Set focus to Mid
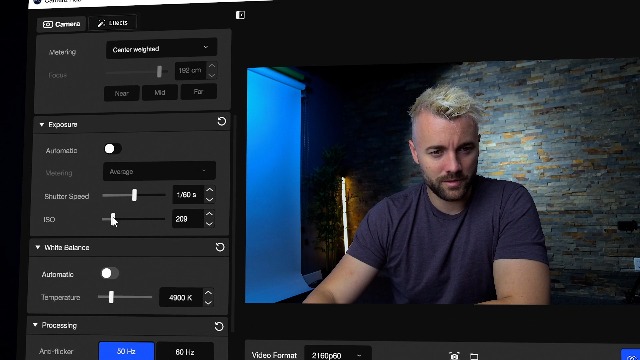The image size is (640, 360). coord(160,93)
